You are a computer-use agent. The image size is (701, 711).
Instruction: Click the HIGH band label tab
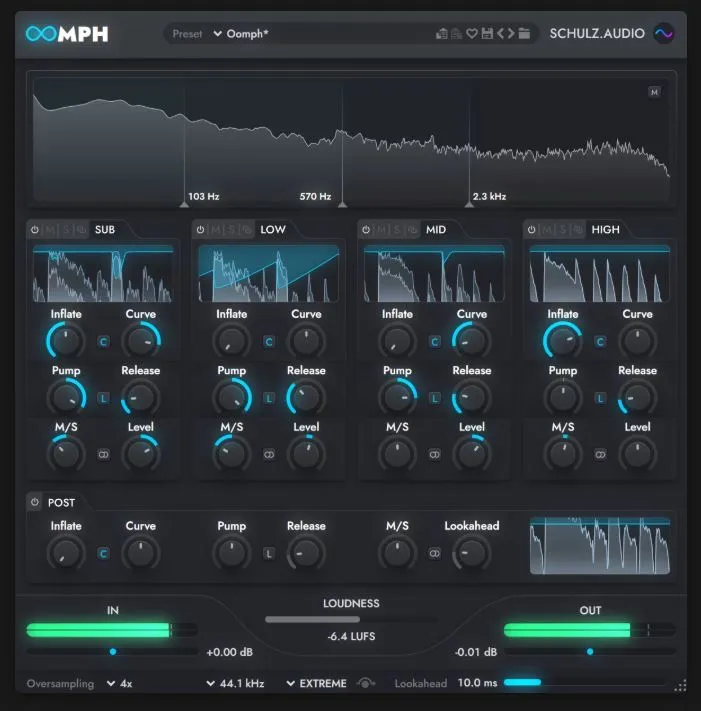coord(605,230)
